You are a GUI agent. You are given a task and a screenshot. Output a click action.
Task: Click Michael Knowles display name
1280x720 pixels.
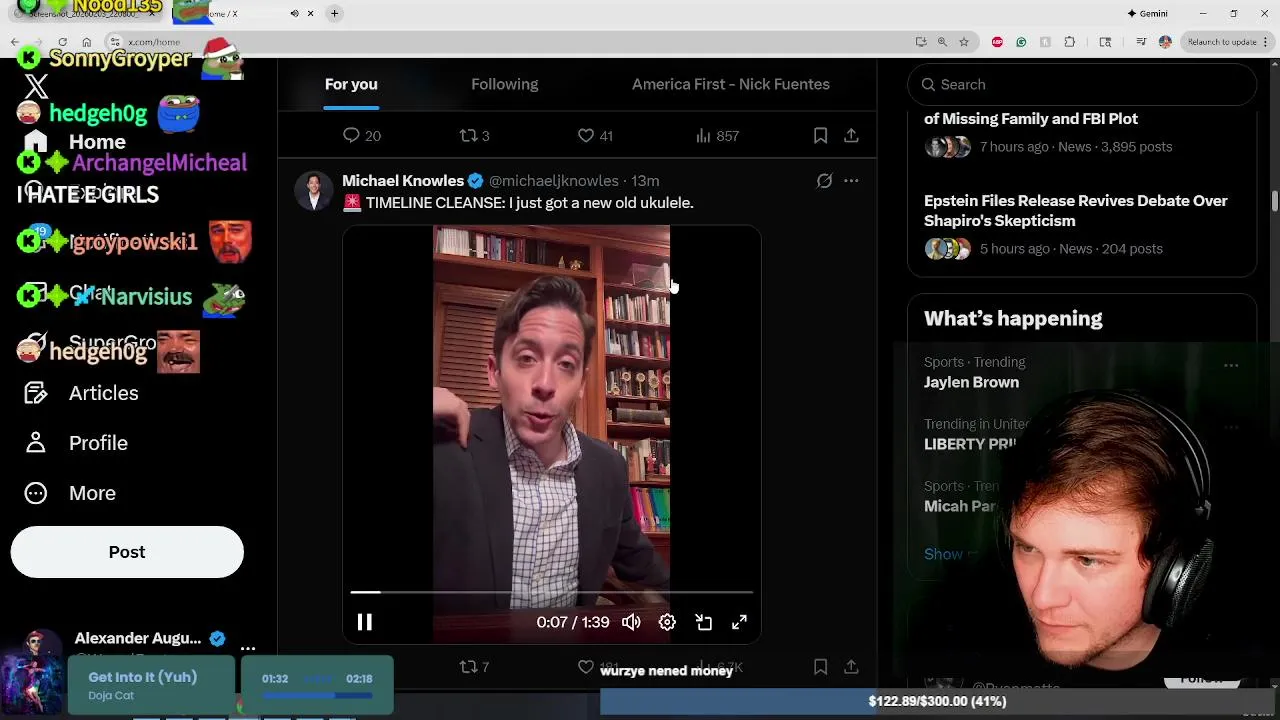pos(403,181)
